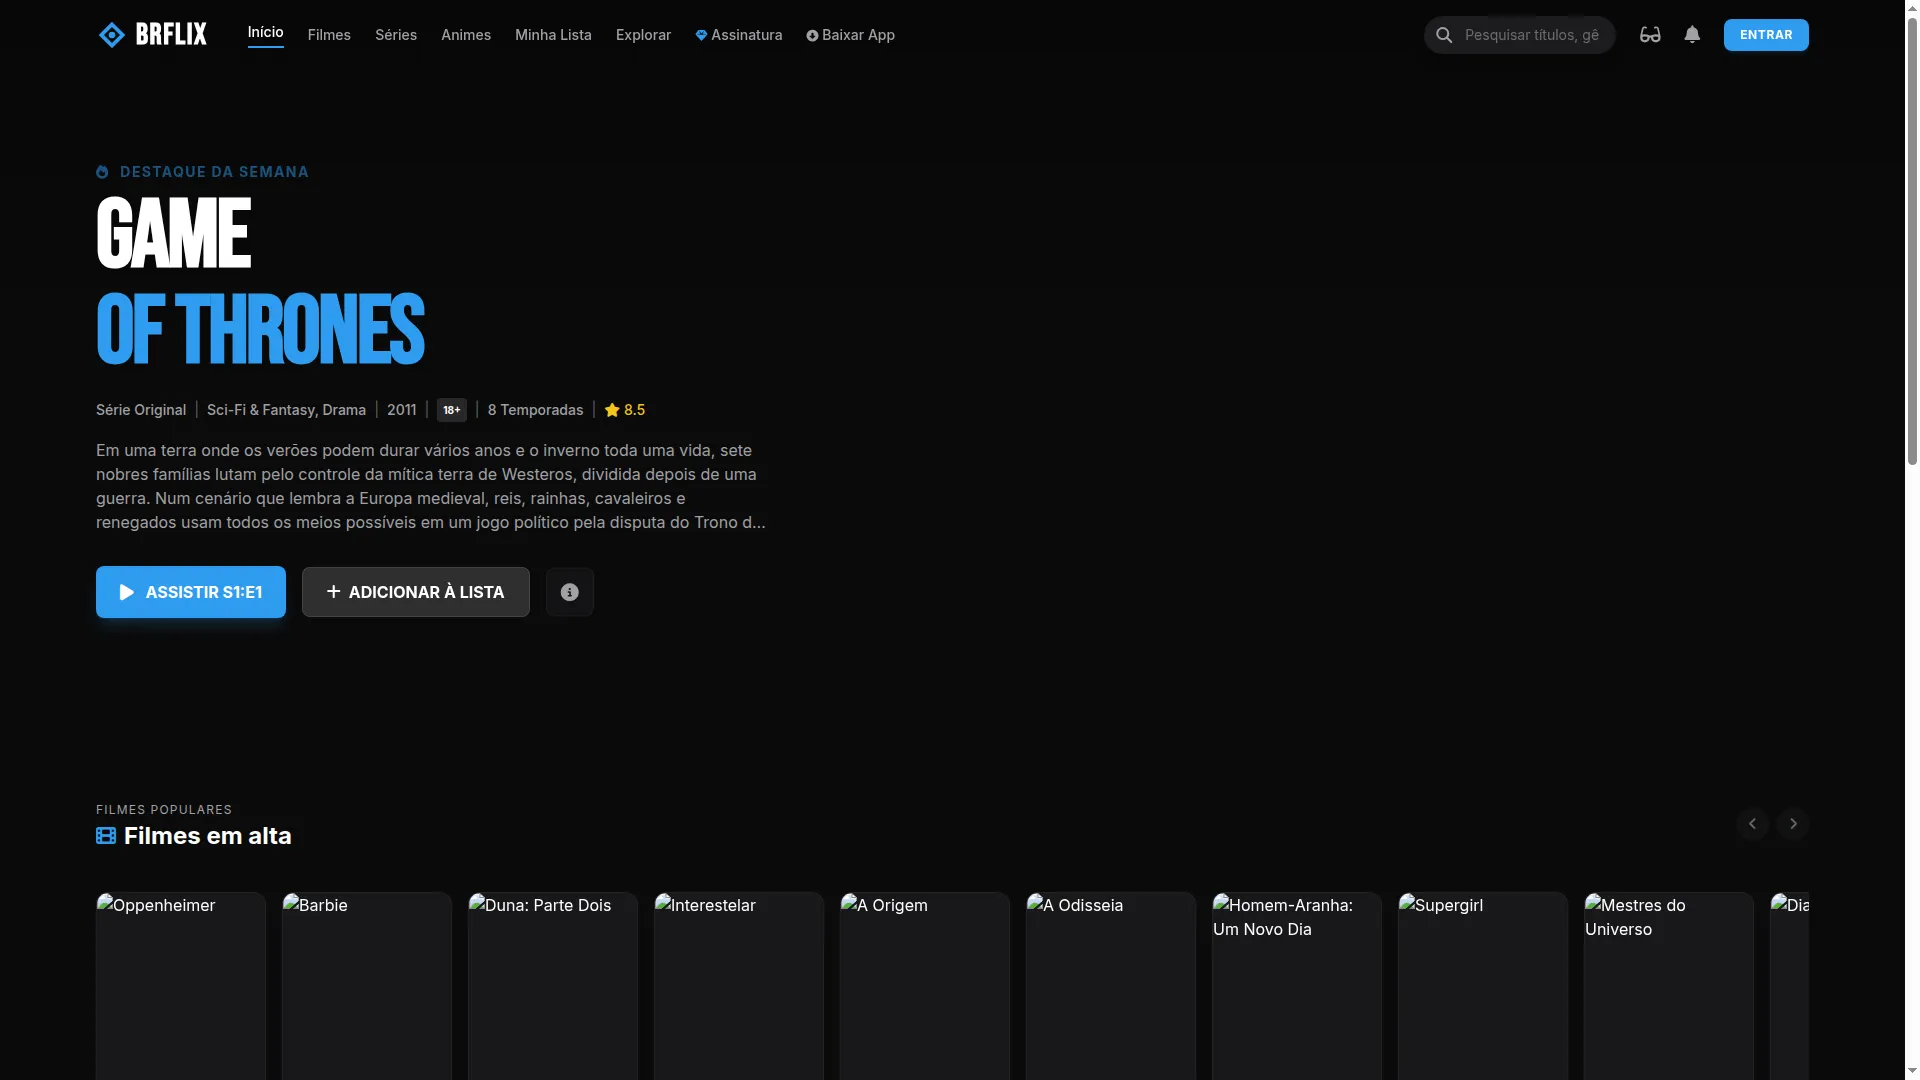1920x1080 pixels.
Task: Go to Início tab
Action: tap(266, 33)
